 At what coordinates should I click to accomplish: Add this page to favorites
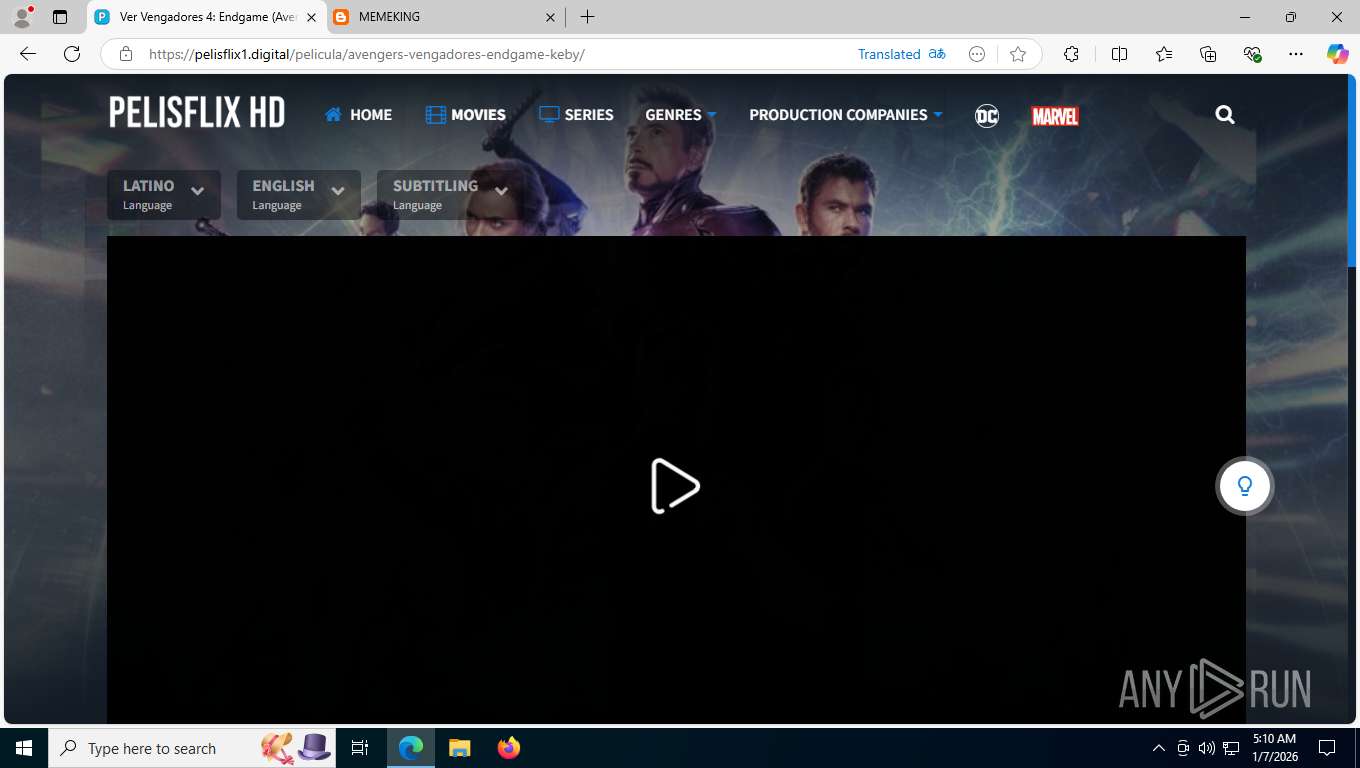pyautogui.click(x=1018, y=54)
